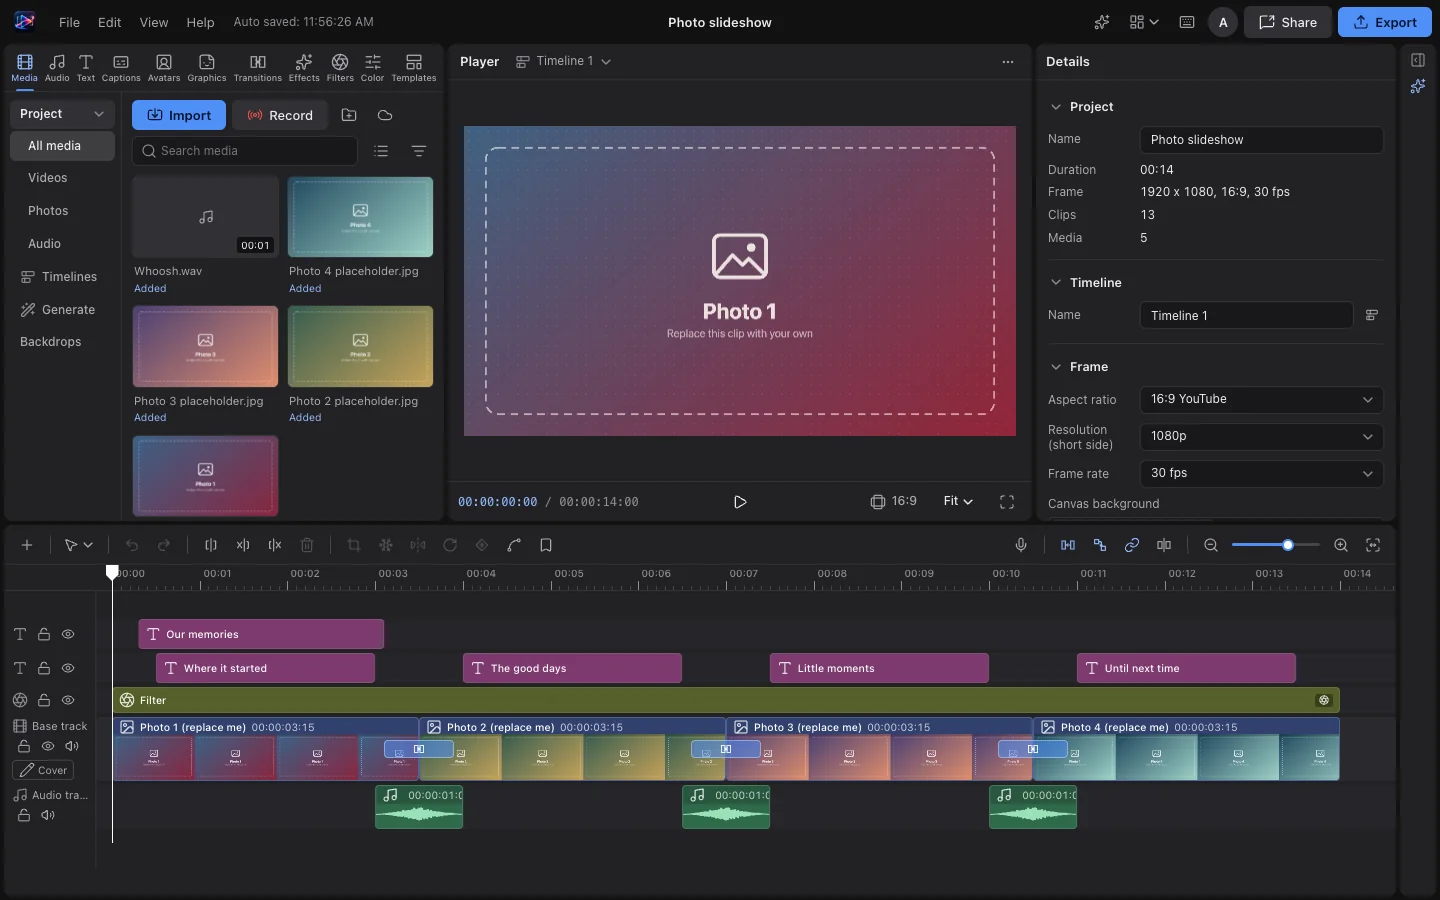Click the crop tool in timeline toolbar
The width and height of the screenshot is (1440, 900).
[353, 545]
